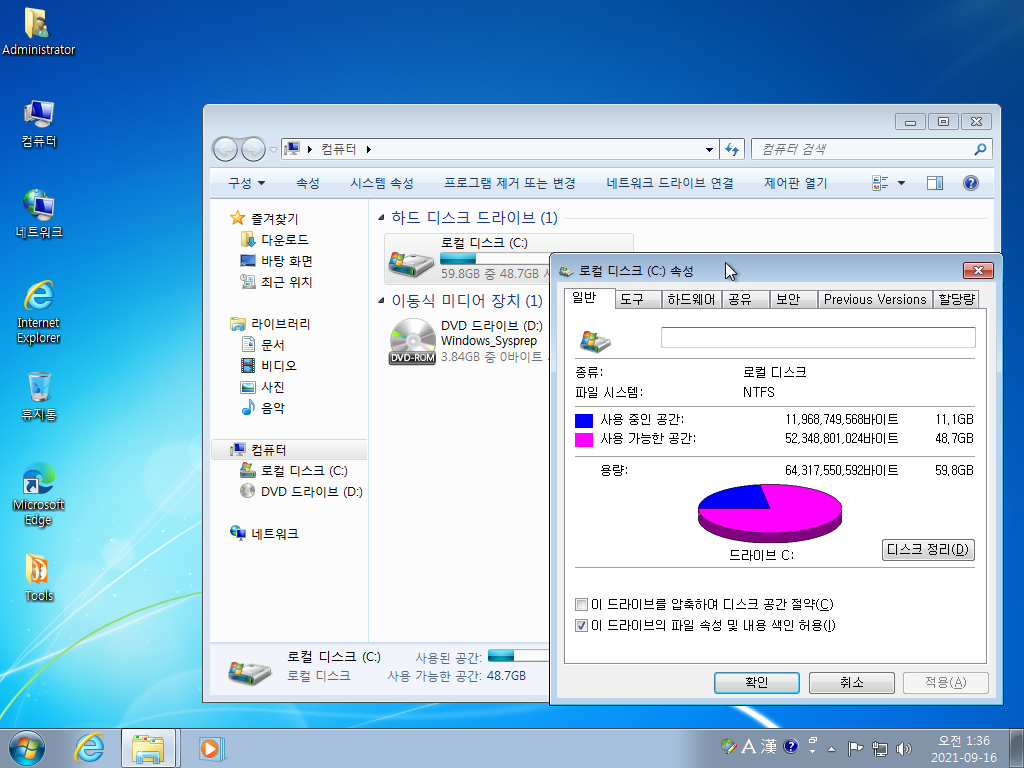Select the 로컬 디스크 (C:) drive icon
The image size is (1024, 768).
pyautogui.click(x=411, y=263)
